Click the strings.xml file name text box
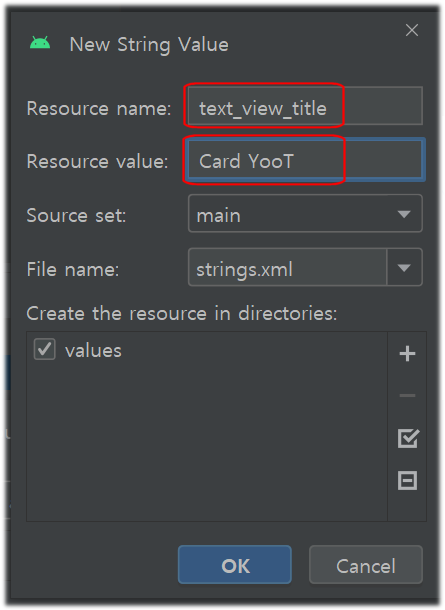This screenshot has height=610, width=445. pyautogui.click(x=287, y=268)
